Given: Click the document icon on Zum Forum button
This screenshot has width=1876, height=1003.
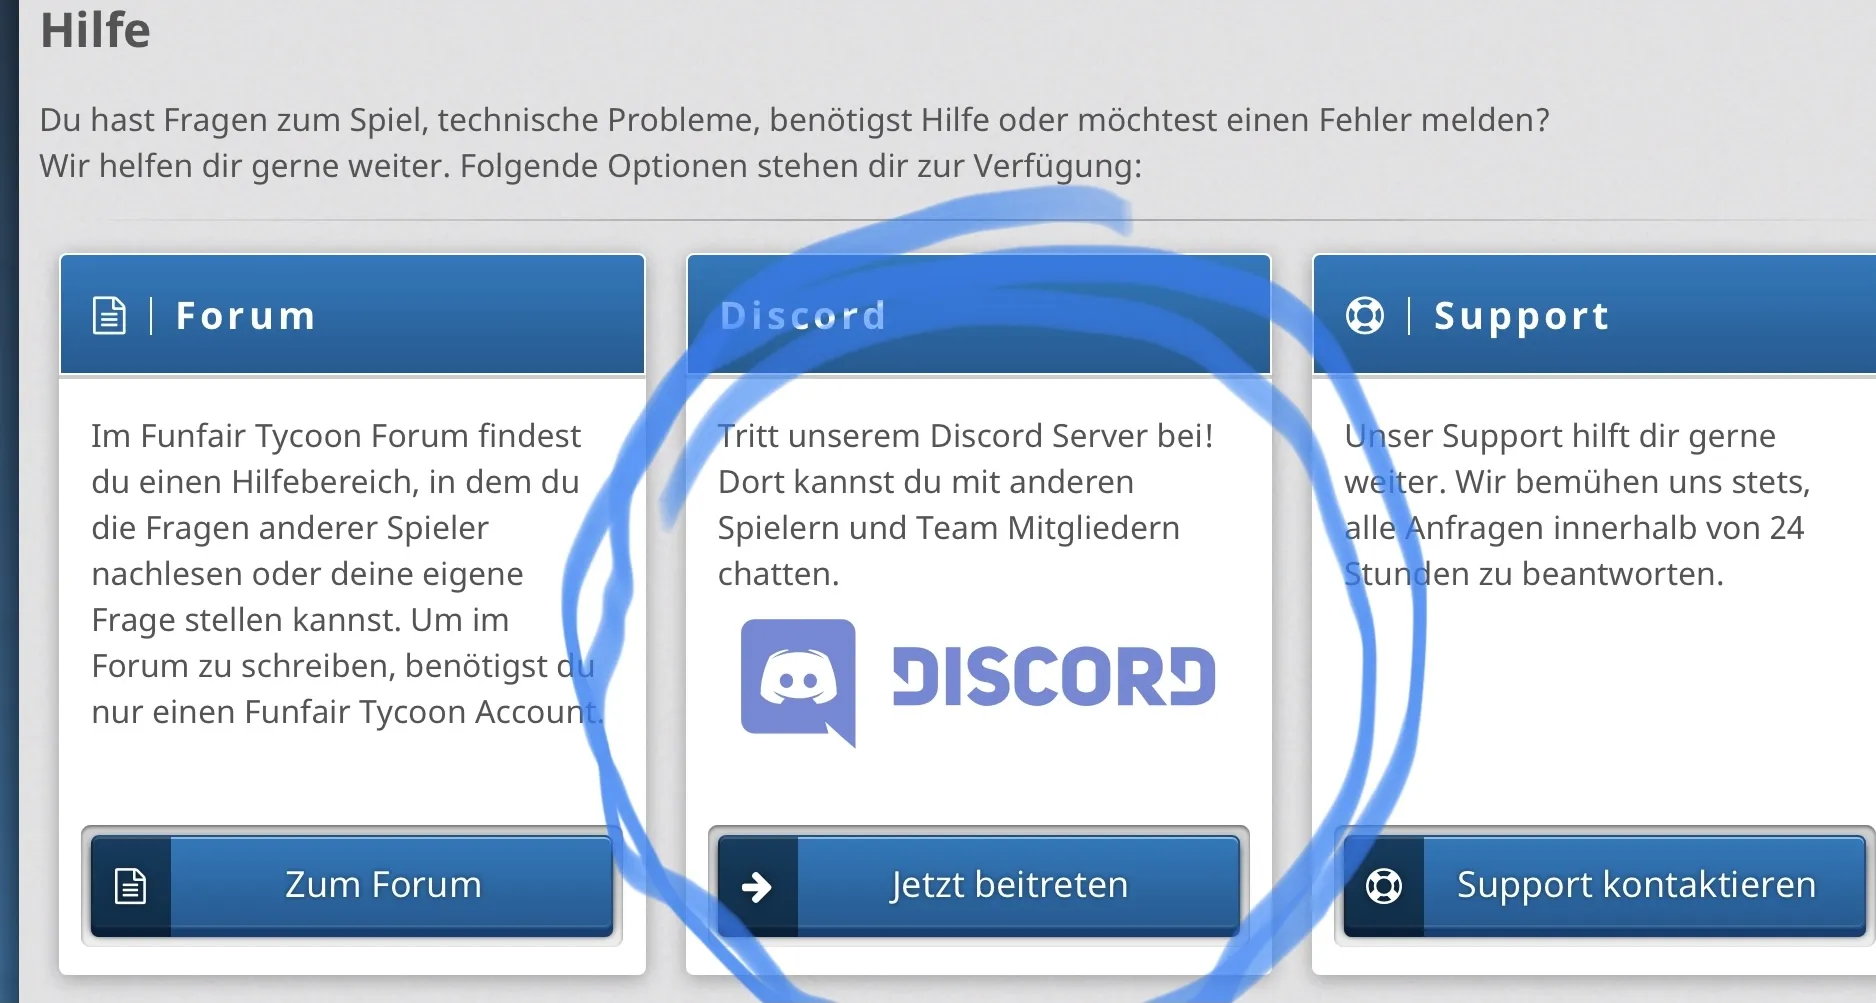Looking at the screenshot, I should click(131, 886).
